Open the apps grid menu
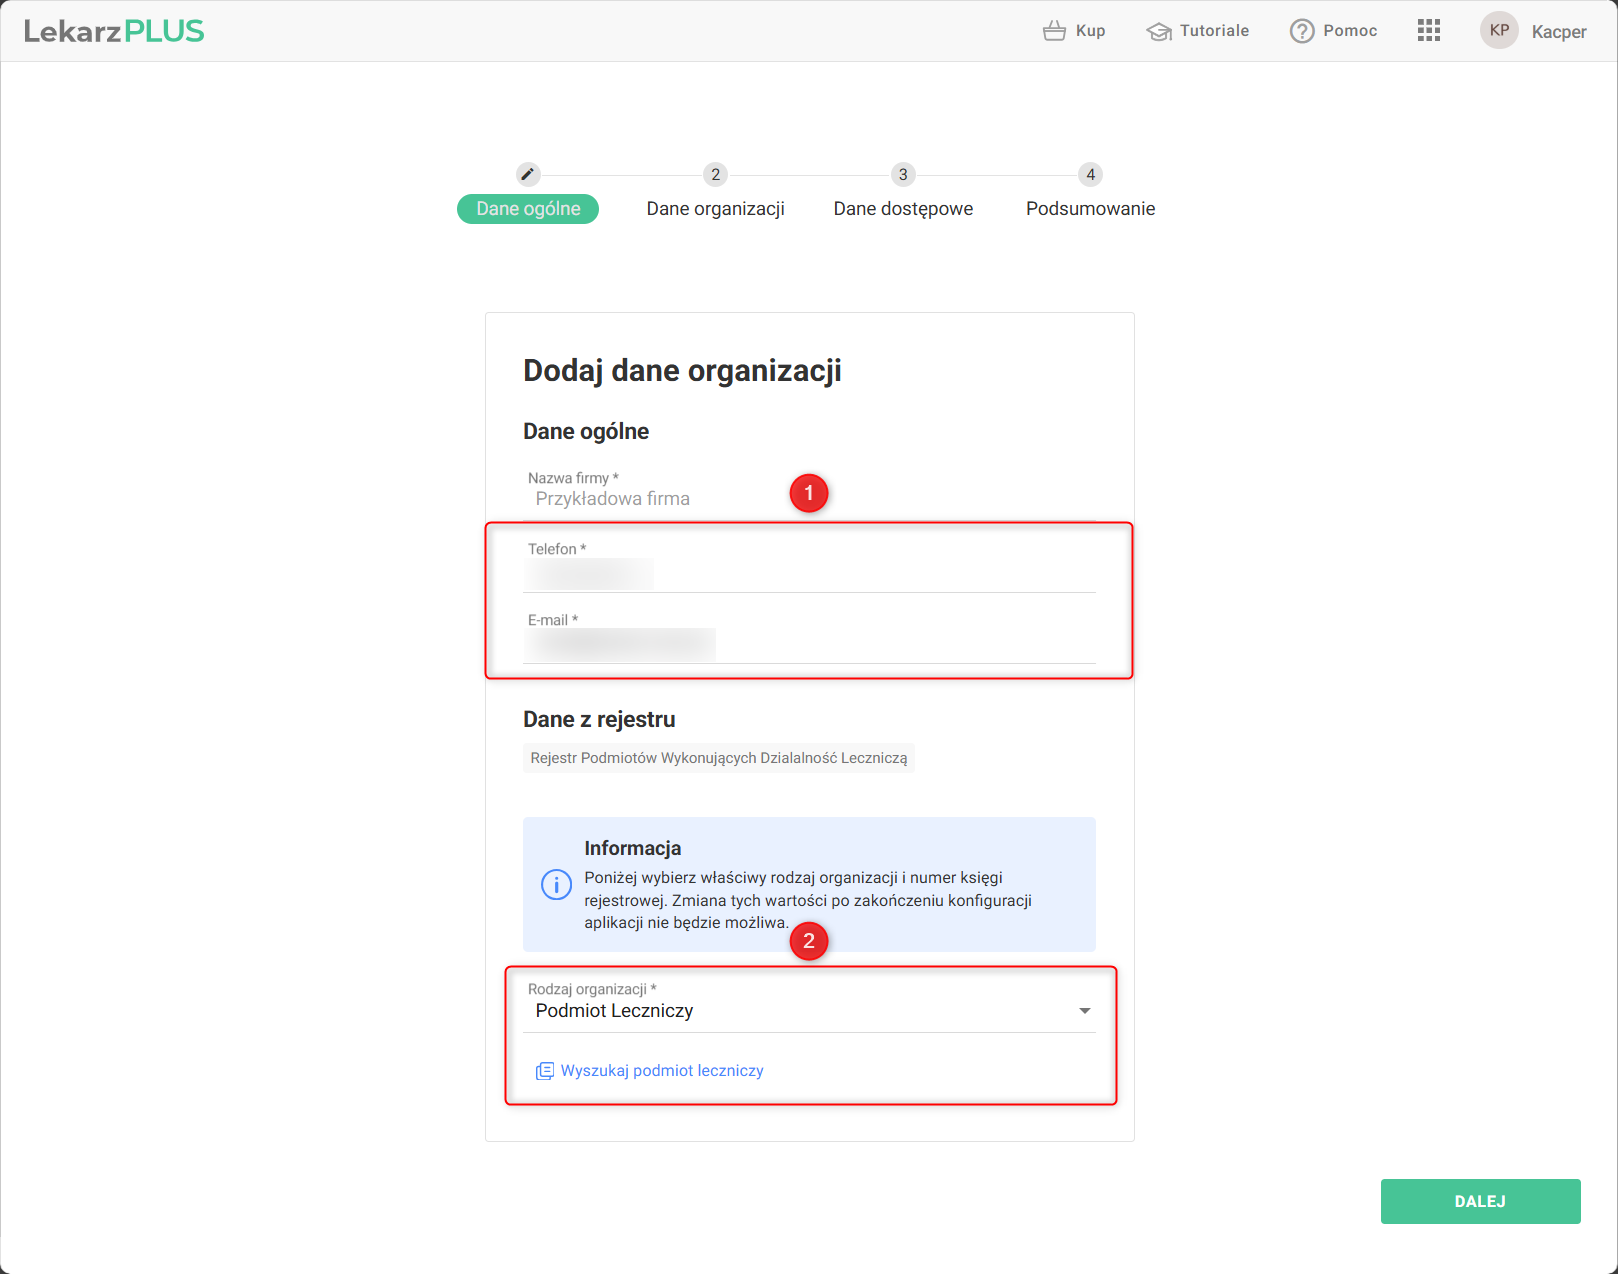The height and width of the screenshot is (1274, 1618). pyautogui.click(x=1428, y=31)
